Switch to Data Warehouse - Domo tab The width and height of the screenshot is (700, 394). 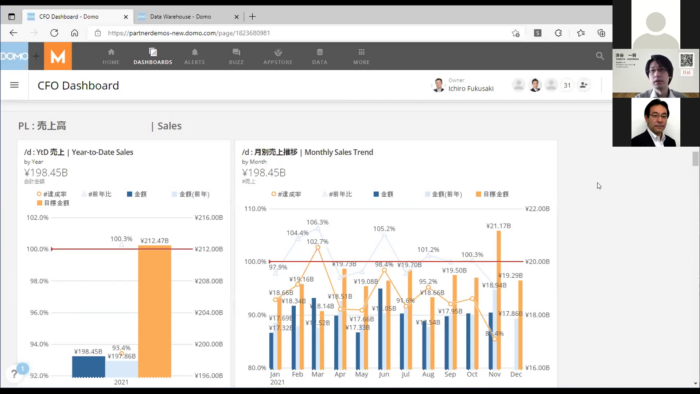click(188, 17)
